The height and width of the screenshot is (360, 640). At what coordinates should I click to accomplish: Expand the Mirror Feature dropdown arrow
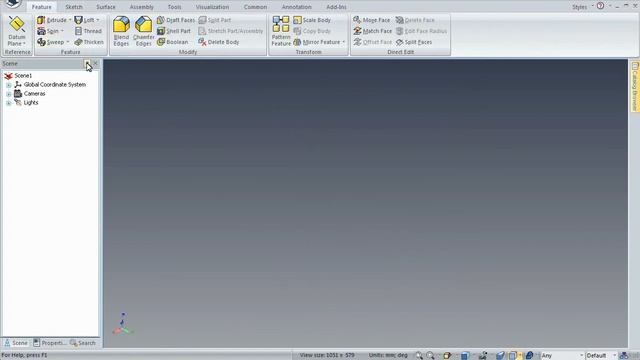(344, 42)
